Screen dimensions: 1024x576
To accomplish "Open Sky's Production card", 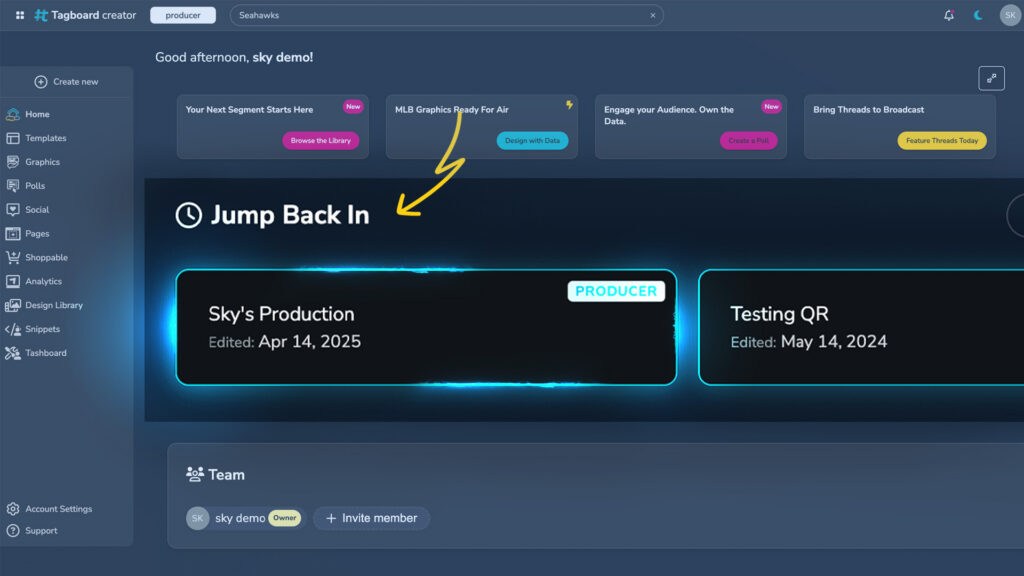I will [x=426, y=327].
